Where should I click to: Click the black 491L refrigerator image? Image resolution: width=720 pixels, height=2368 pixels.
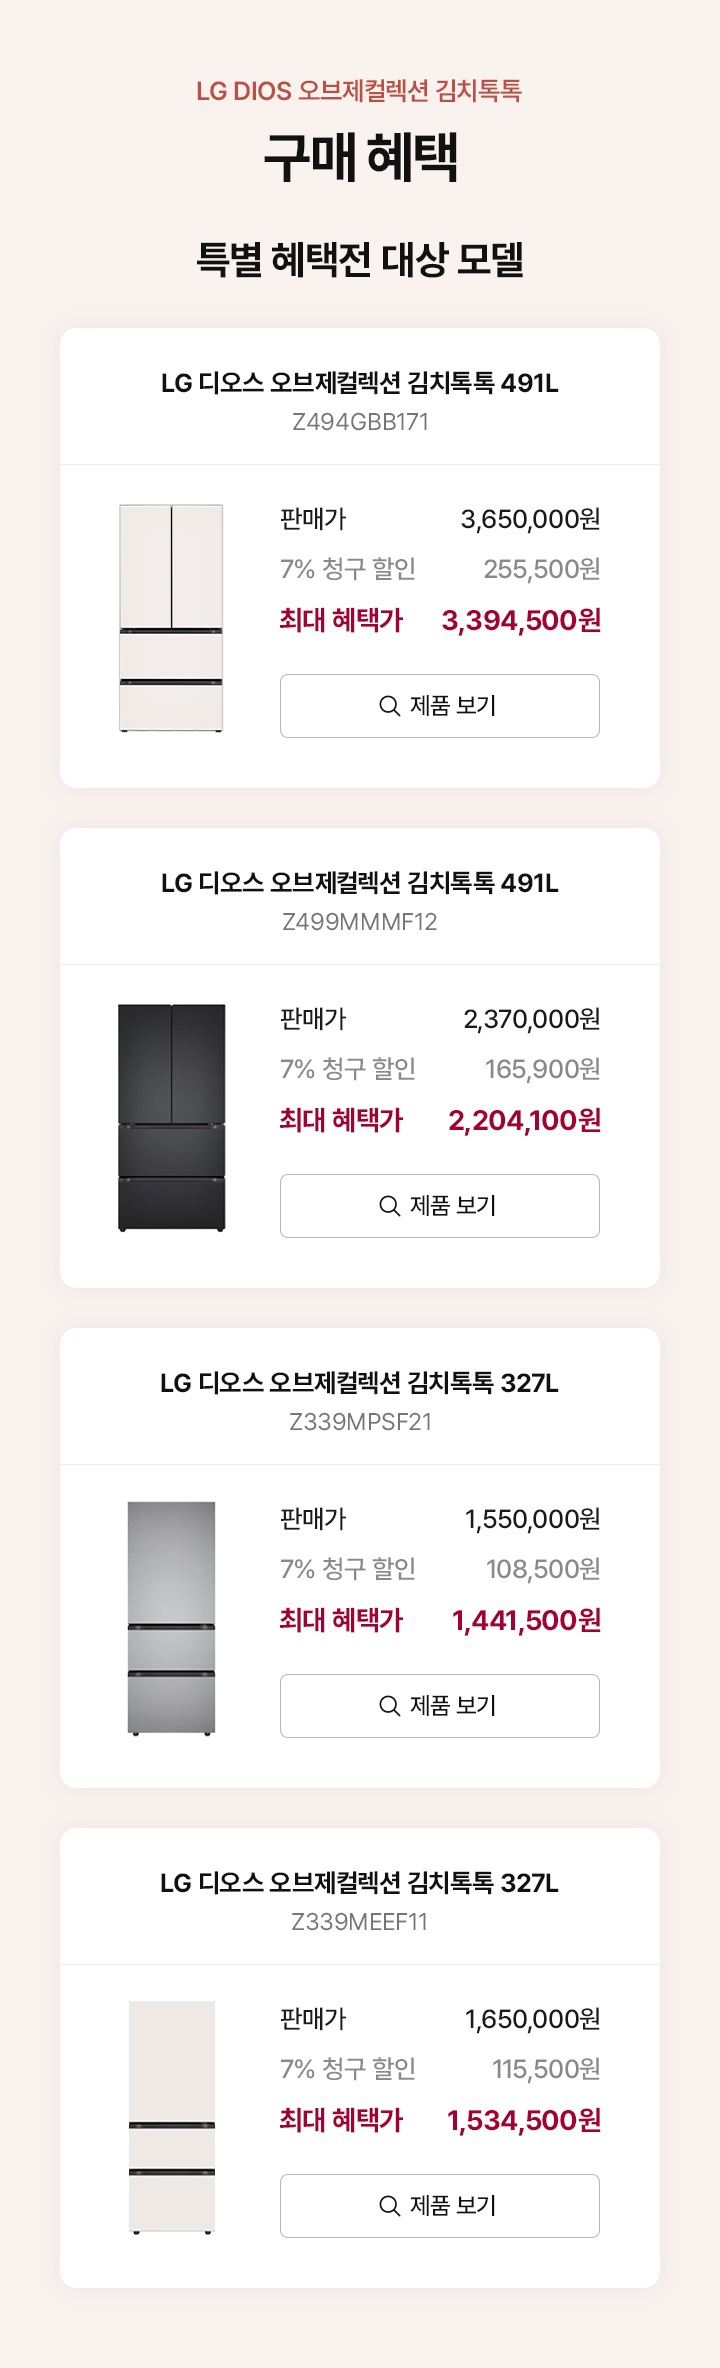coord(171,1118)
